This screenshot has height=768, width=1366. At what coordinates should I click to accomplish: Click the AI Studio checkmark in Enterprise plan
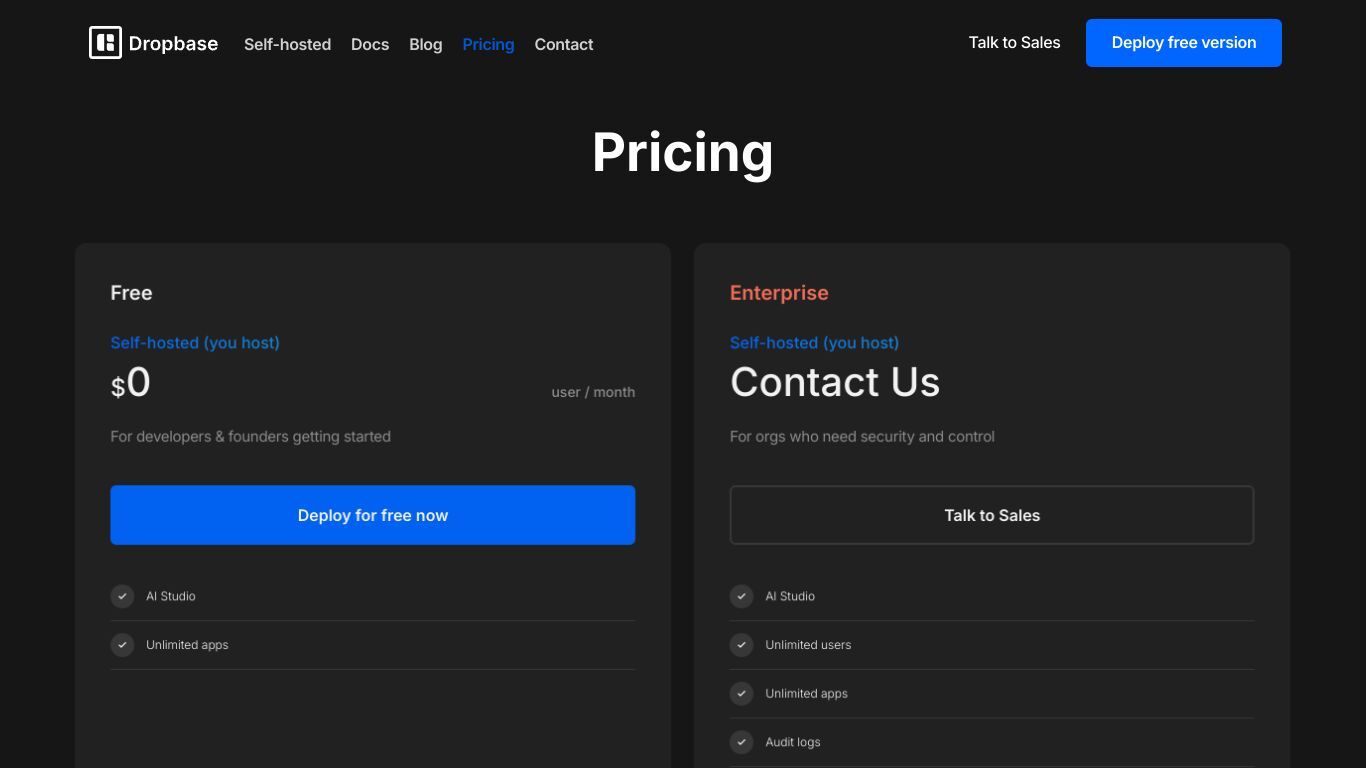click(741, 596)
